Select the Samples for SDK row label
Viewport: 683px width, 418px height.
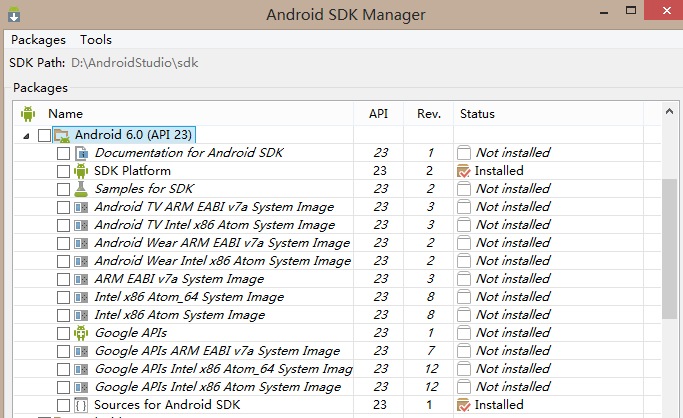pos(144,189)
